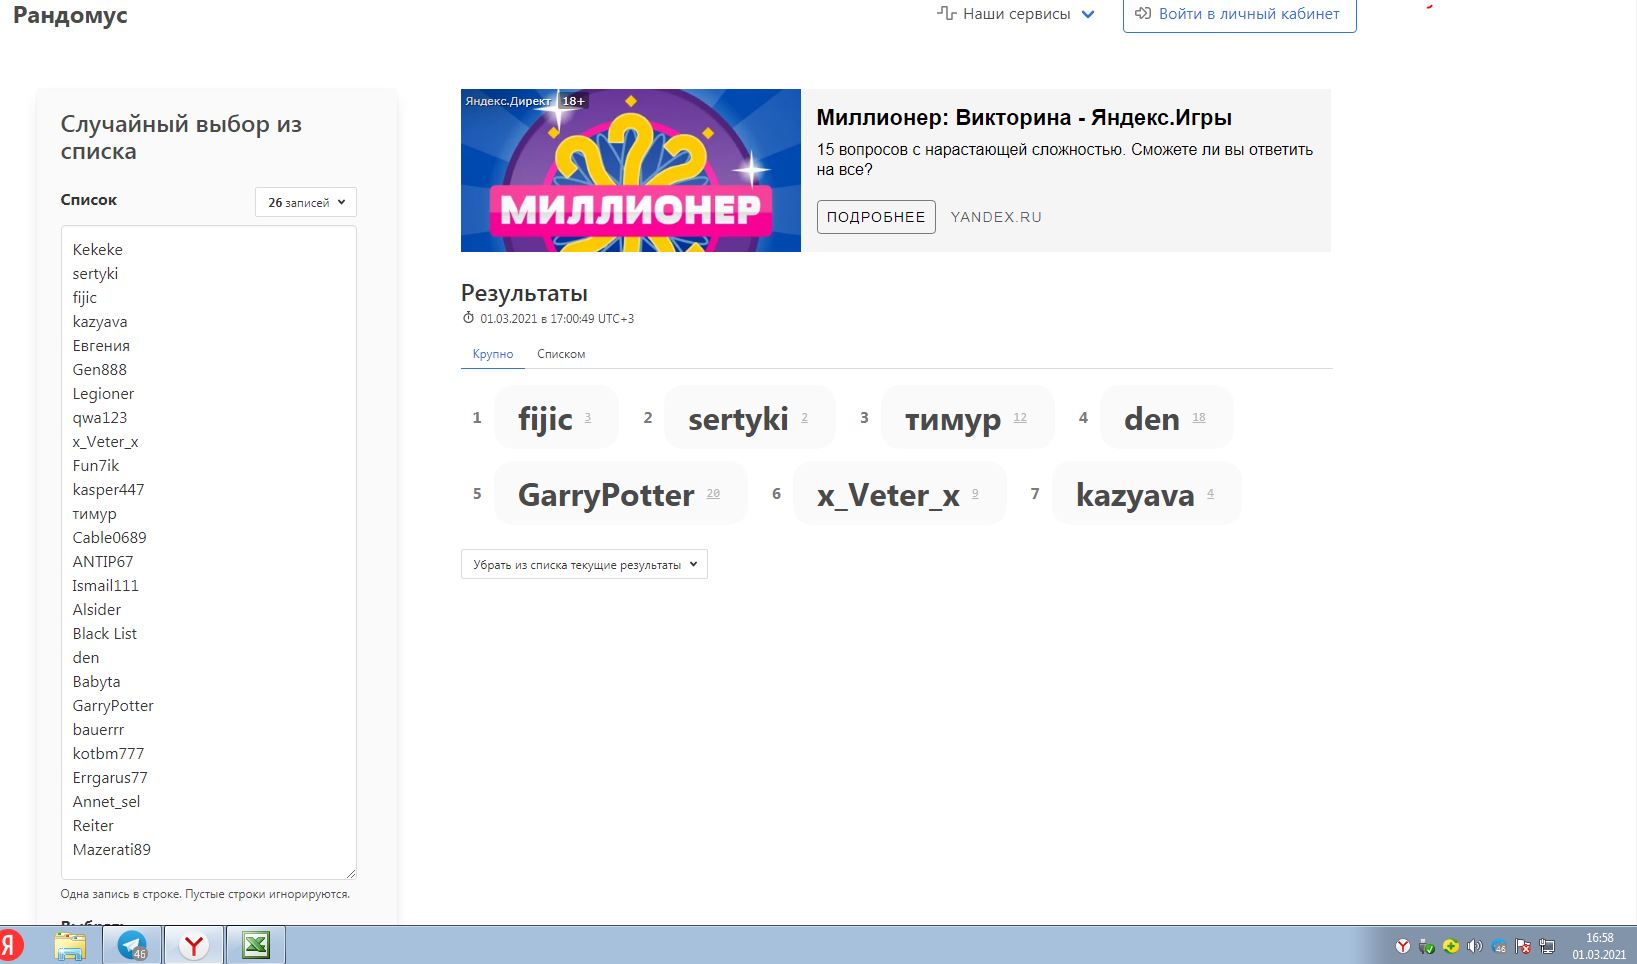Open the file explorer folder icon
Image resolution: width=1637 pixels, height=964 pixels.
(x=70, y=945)
